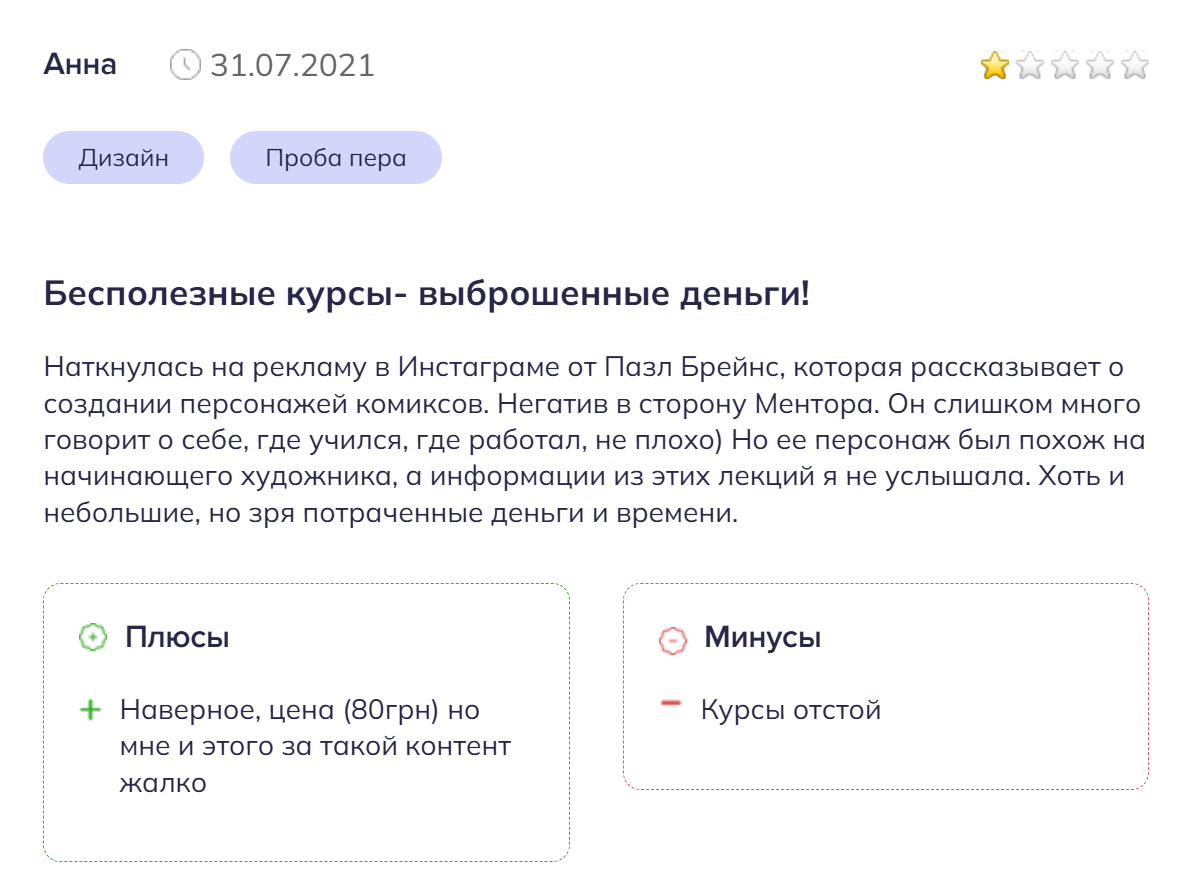The height and width of the screenshot is (879, 1179).
Task: Click the first gold rating star
Action: point(994,67)
